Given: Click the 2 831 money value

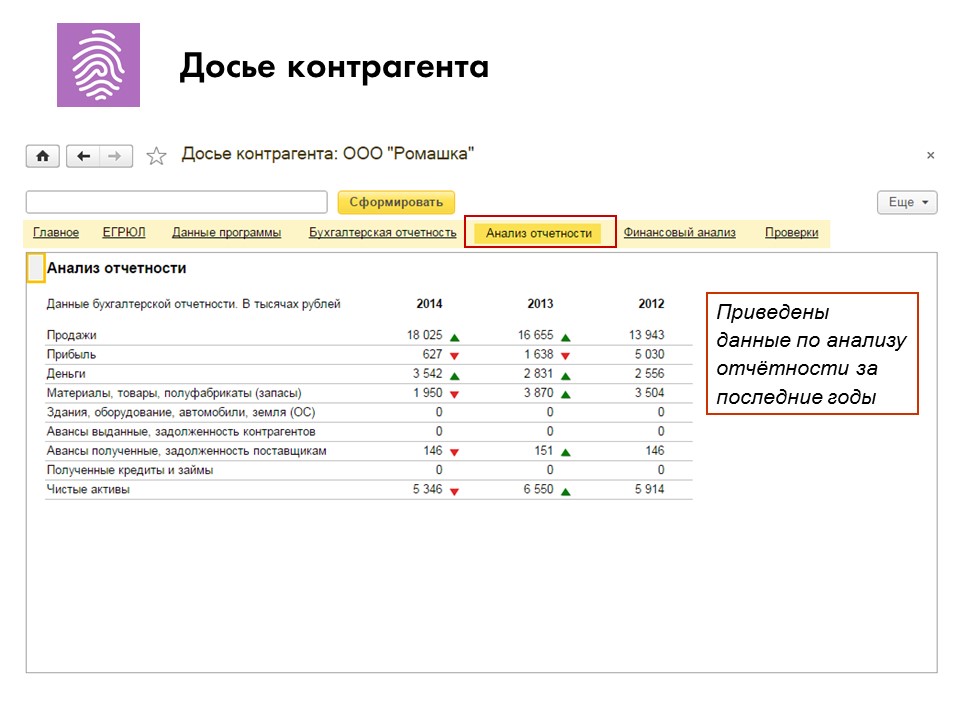Looking at the screenshot, I should pos(539,373).
